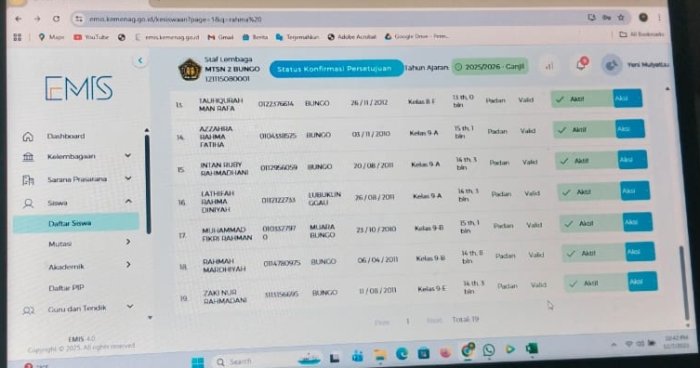Open the Google Drive bookmark

(x=416, y=36)
